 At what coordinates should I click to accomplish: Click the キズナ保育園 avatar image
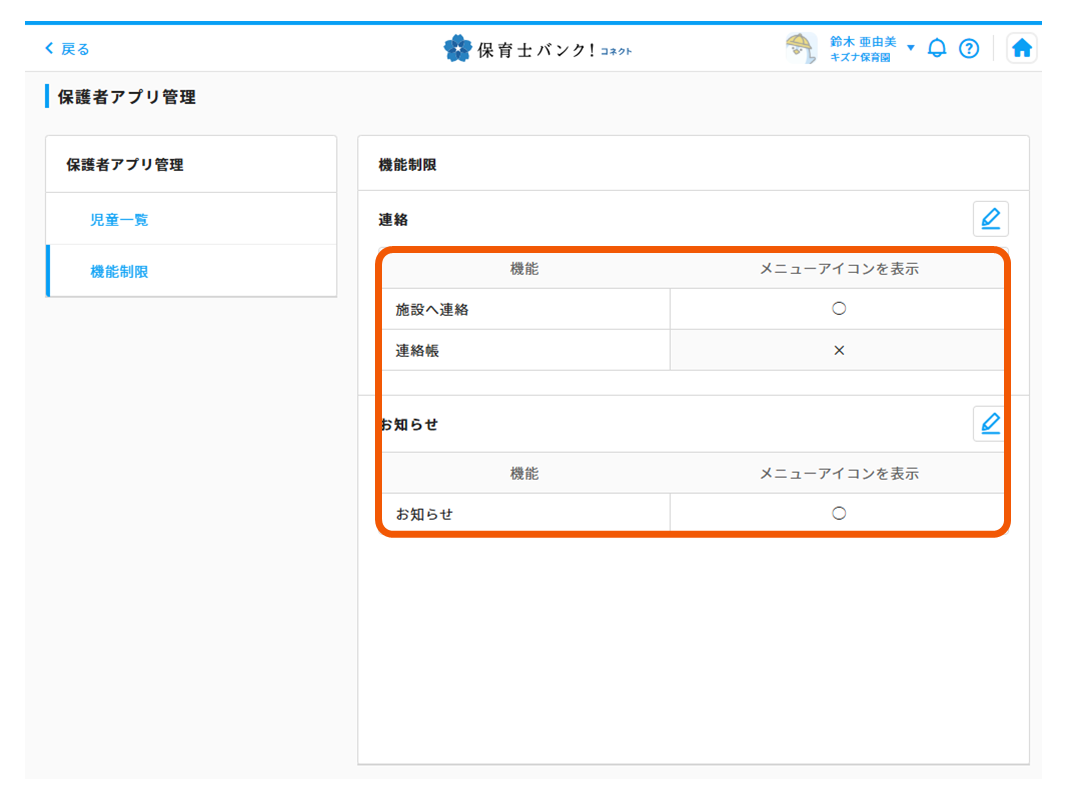coord(800,47)
